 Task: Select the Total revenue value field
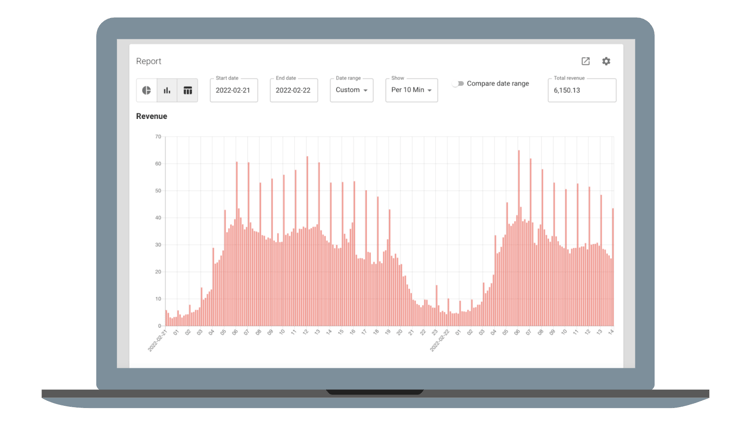point(582,90)
